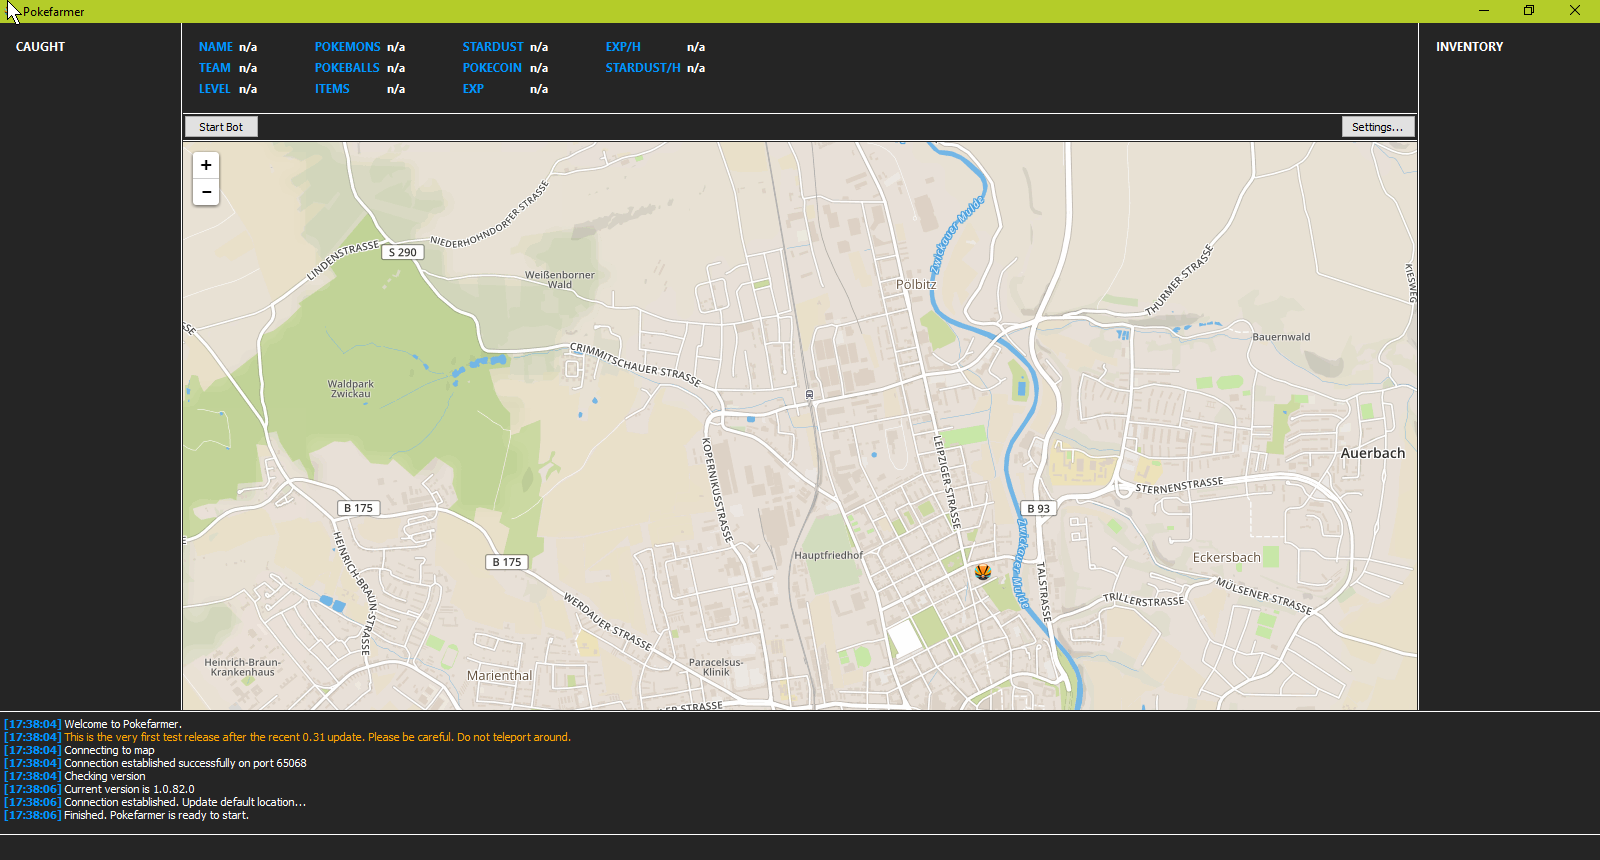The width and height of the screenshot is (1600, 860).
Task: Click the POKEBALLS stat label
Action: (347, 68)
